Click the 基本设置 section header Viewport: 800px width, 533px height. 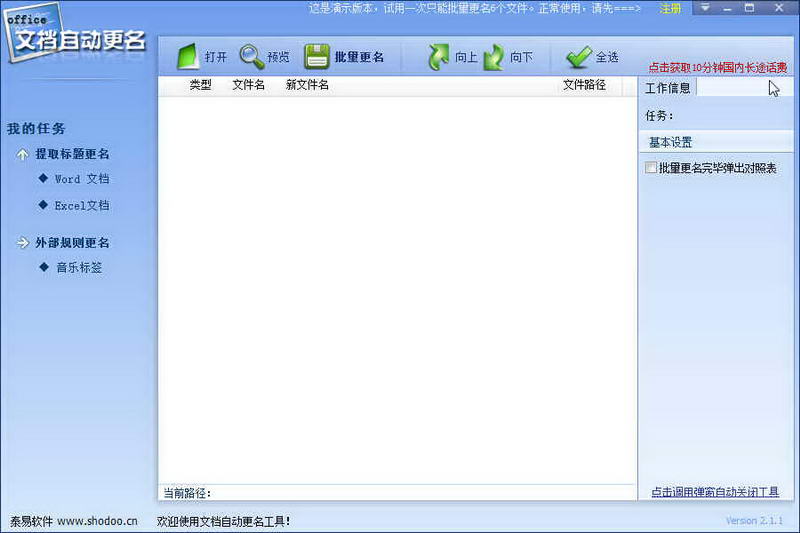coord(716,142)
